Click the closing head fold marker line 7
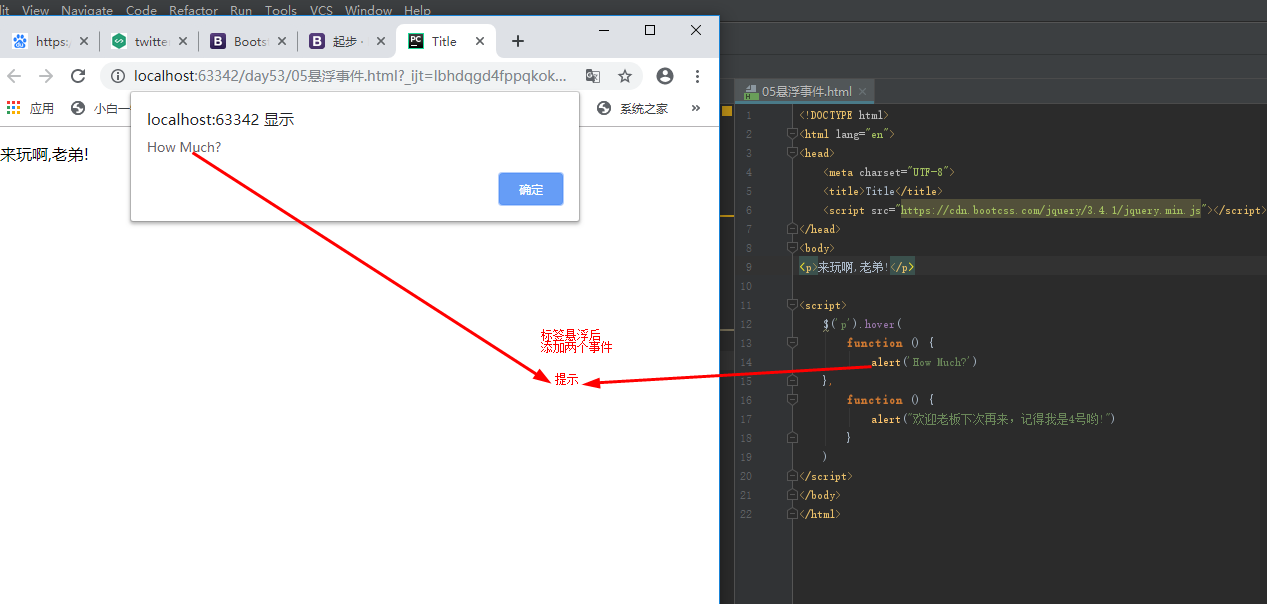This screenshot has height=604, width=1267. [792, 229]
